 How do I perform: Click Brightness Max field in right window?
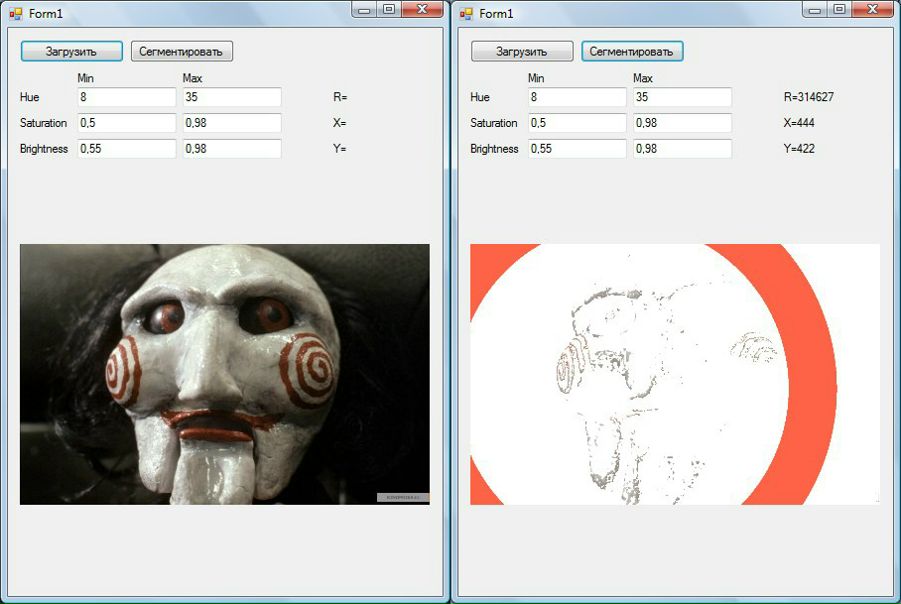683,149
